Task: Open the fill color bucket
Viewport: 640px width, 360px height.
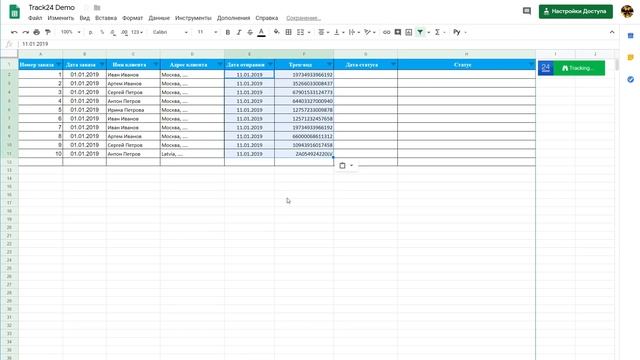Action: pyautogui.click(x=276, y=32)
